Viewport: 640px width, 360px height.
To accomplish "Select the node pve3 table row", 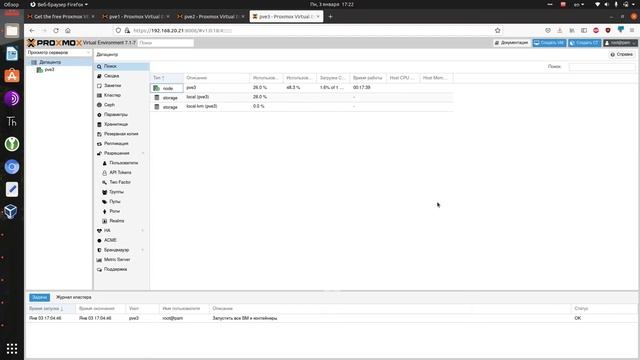I will click(302, 88).
